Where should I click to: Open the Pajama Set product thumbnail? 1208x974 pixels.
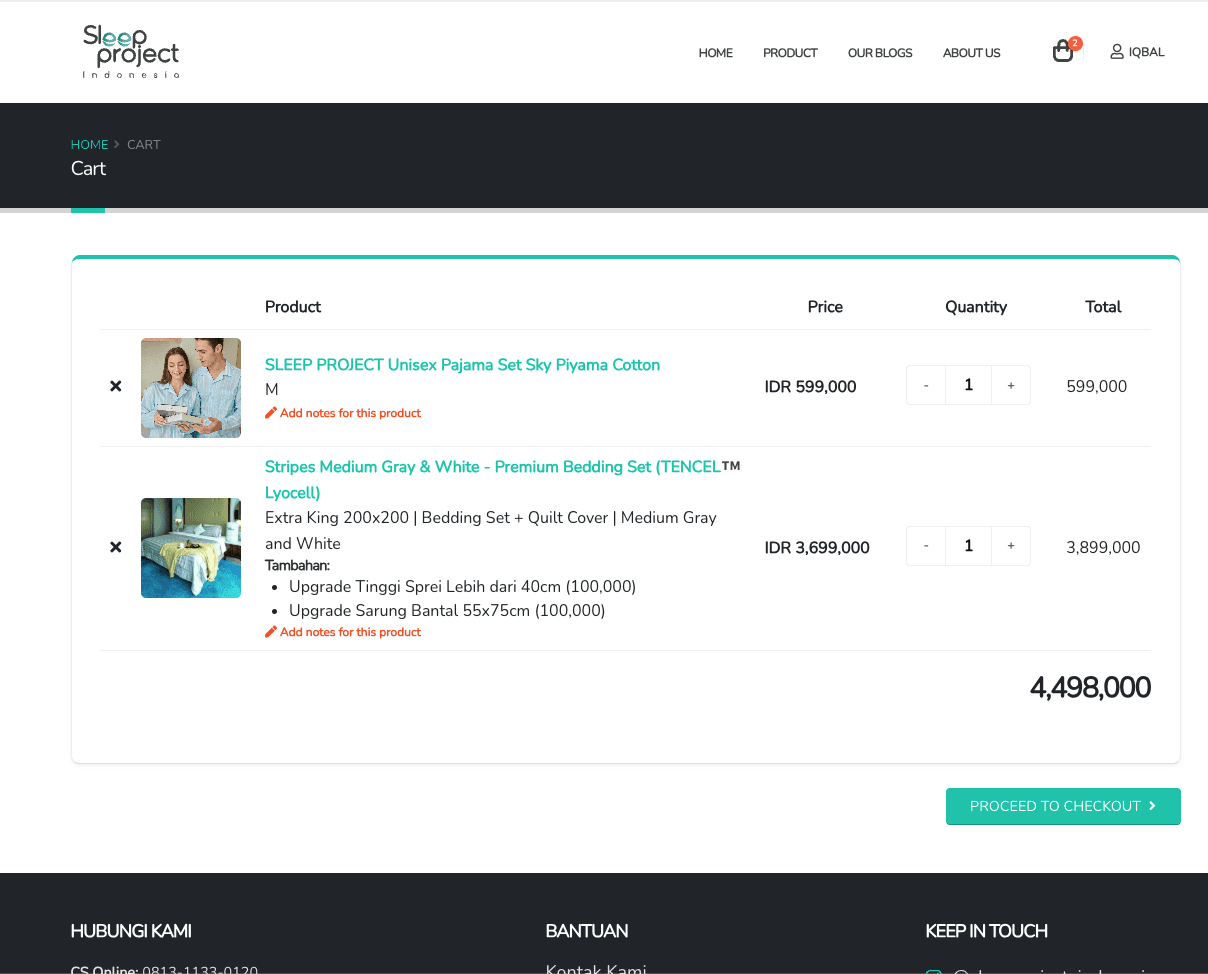pyautogui.click(x=191, y=388)
